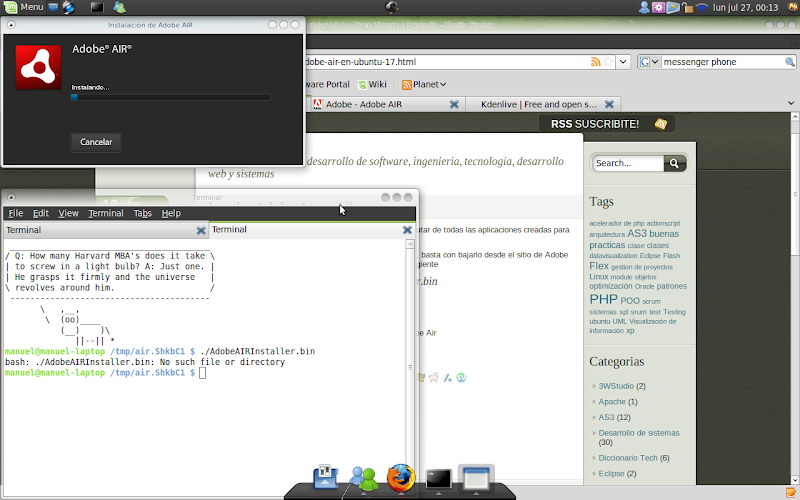Close the first Terminal tab

(201, 231)
